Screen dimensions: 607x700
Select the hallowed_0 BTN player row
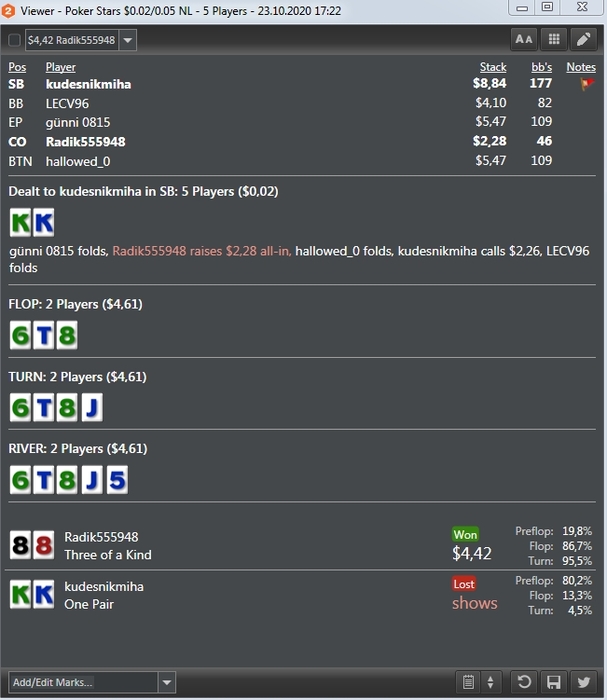coord(302,161)
